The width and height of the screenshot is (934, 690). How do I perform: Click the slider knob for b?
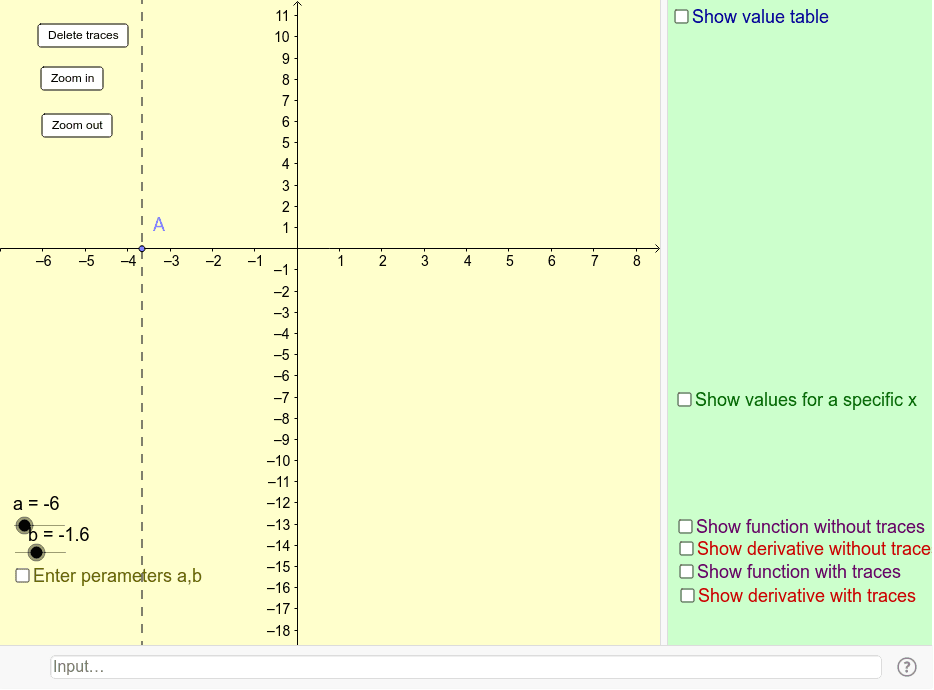(36, 553)
